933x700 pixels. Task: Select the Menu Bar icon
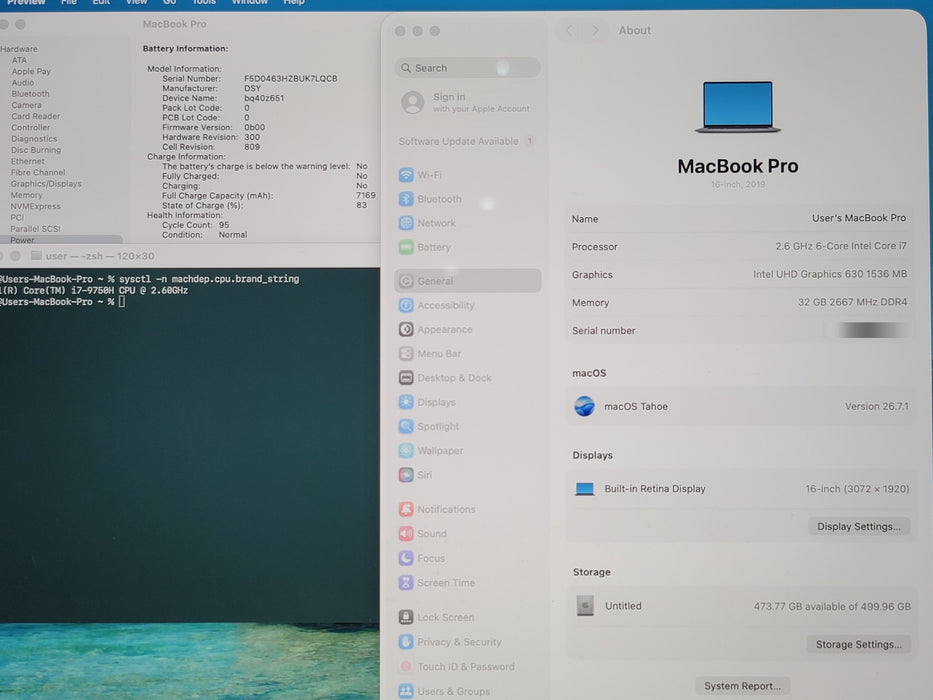(x=406, y=354)
